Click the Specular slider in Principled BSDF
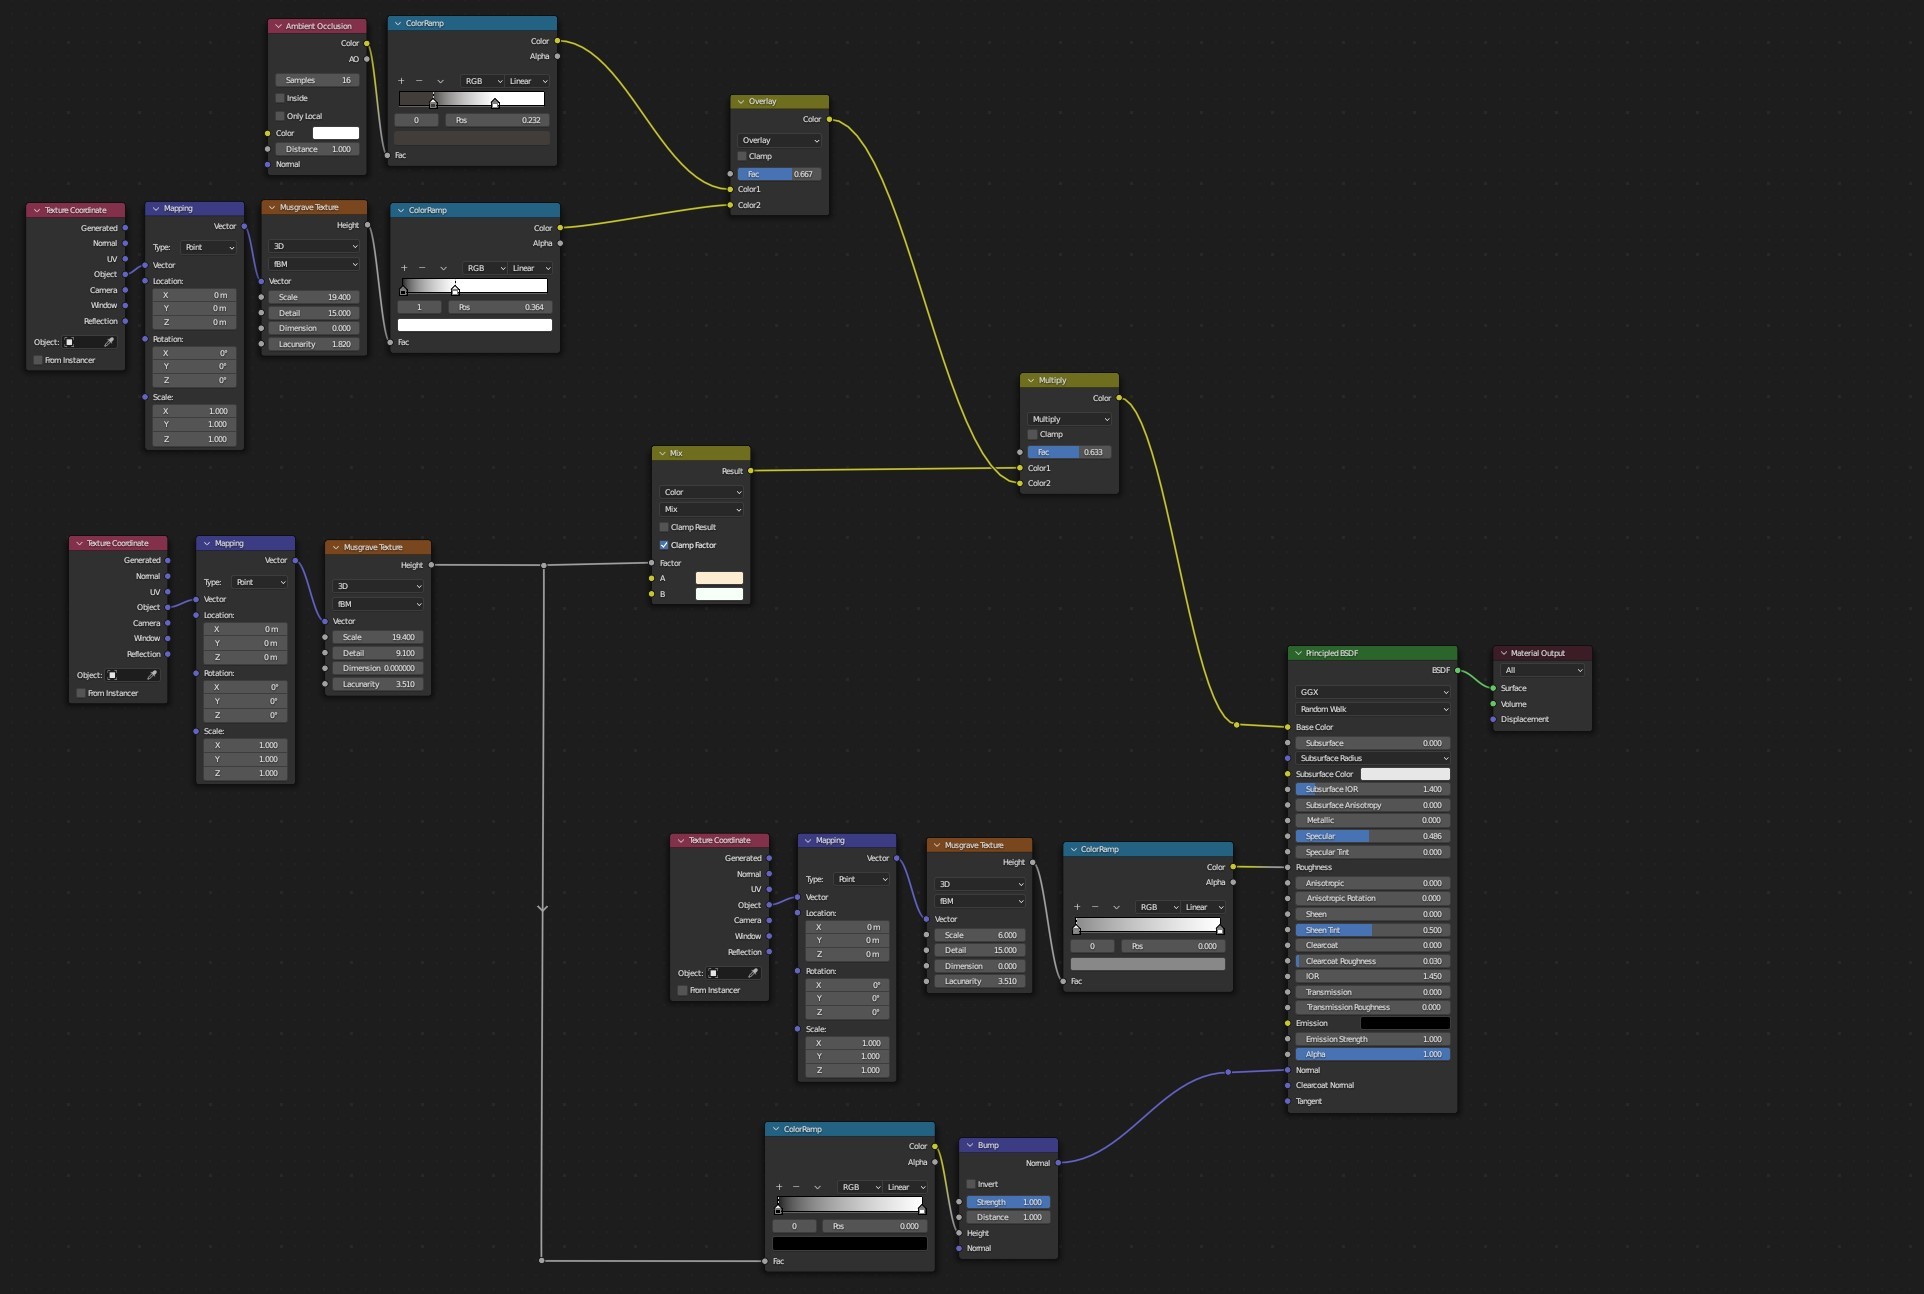Image resolution: width=1924 pixels, height=1294 pixels. [1372, 836]
